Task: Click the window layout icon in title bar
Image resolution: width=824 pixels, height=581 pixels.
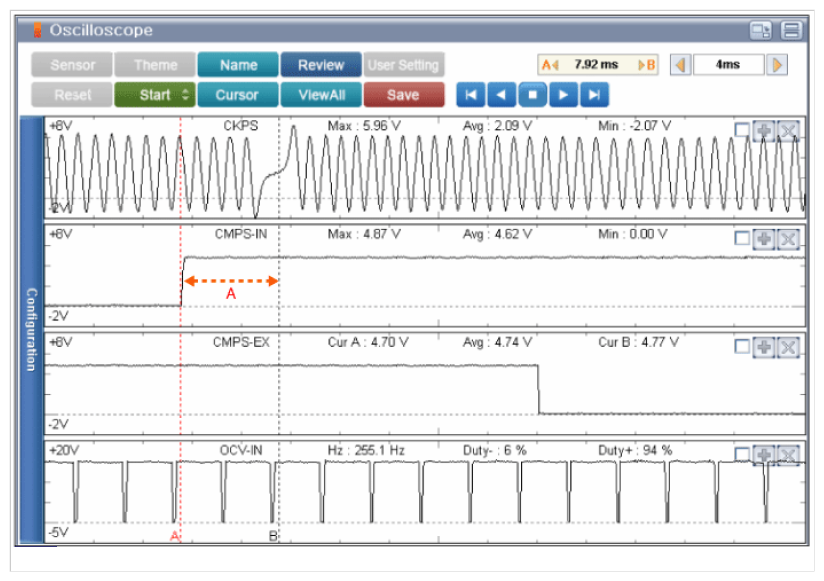Action: (761, 31)
